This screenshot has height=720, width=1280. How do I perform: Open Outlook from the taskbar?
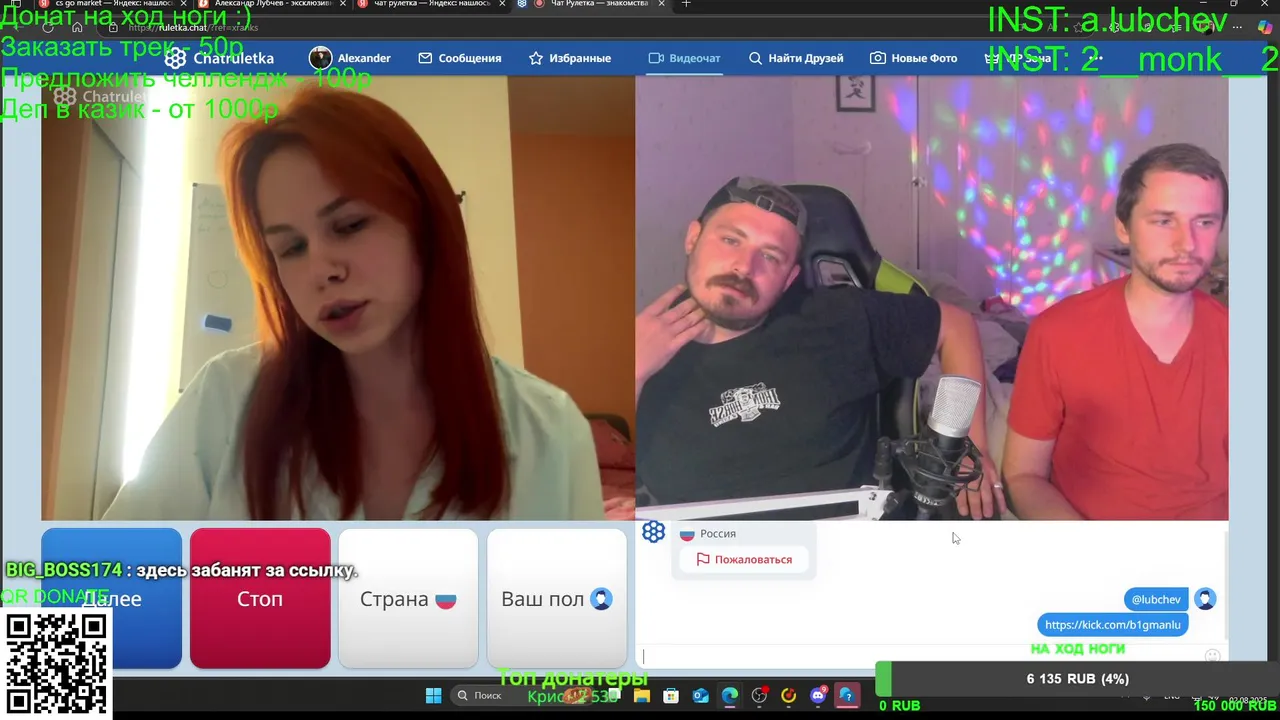pos(701,696)
